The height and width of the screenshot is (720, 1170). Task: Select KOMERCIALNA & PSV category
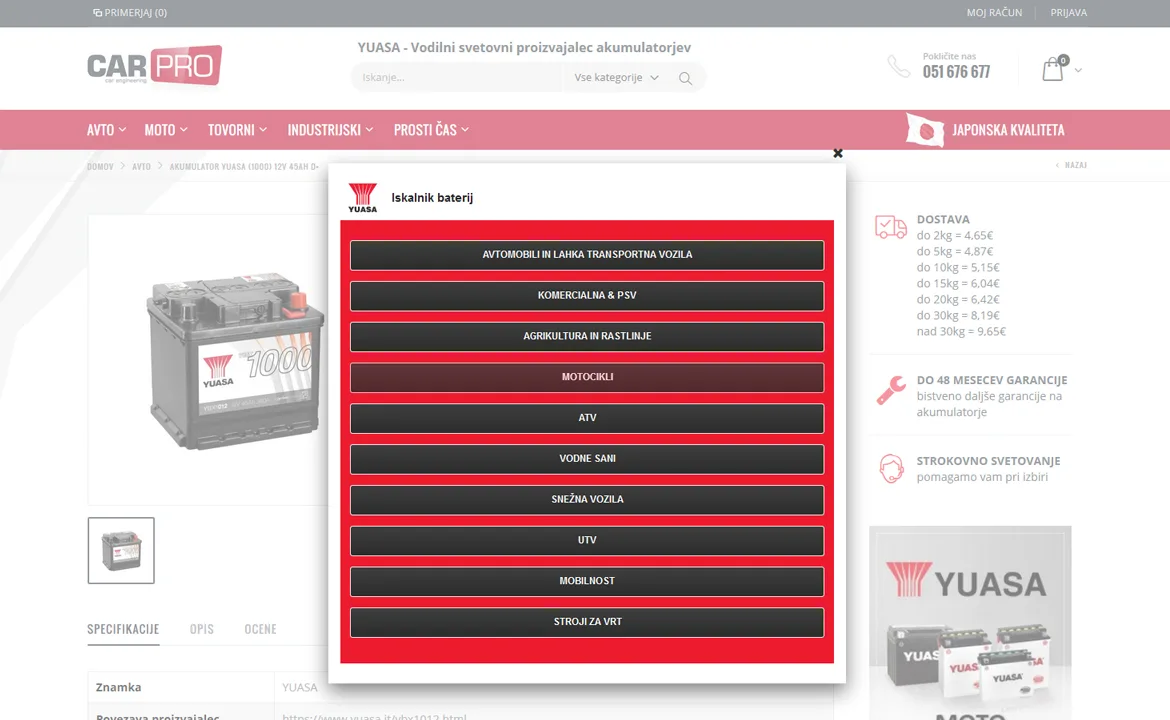point(587,295)
